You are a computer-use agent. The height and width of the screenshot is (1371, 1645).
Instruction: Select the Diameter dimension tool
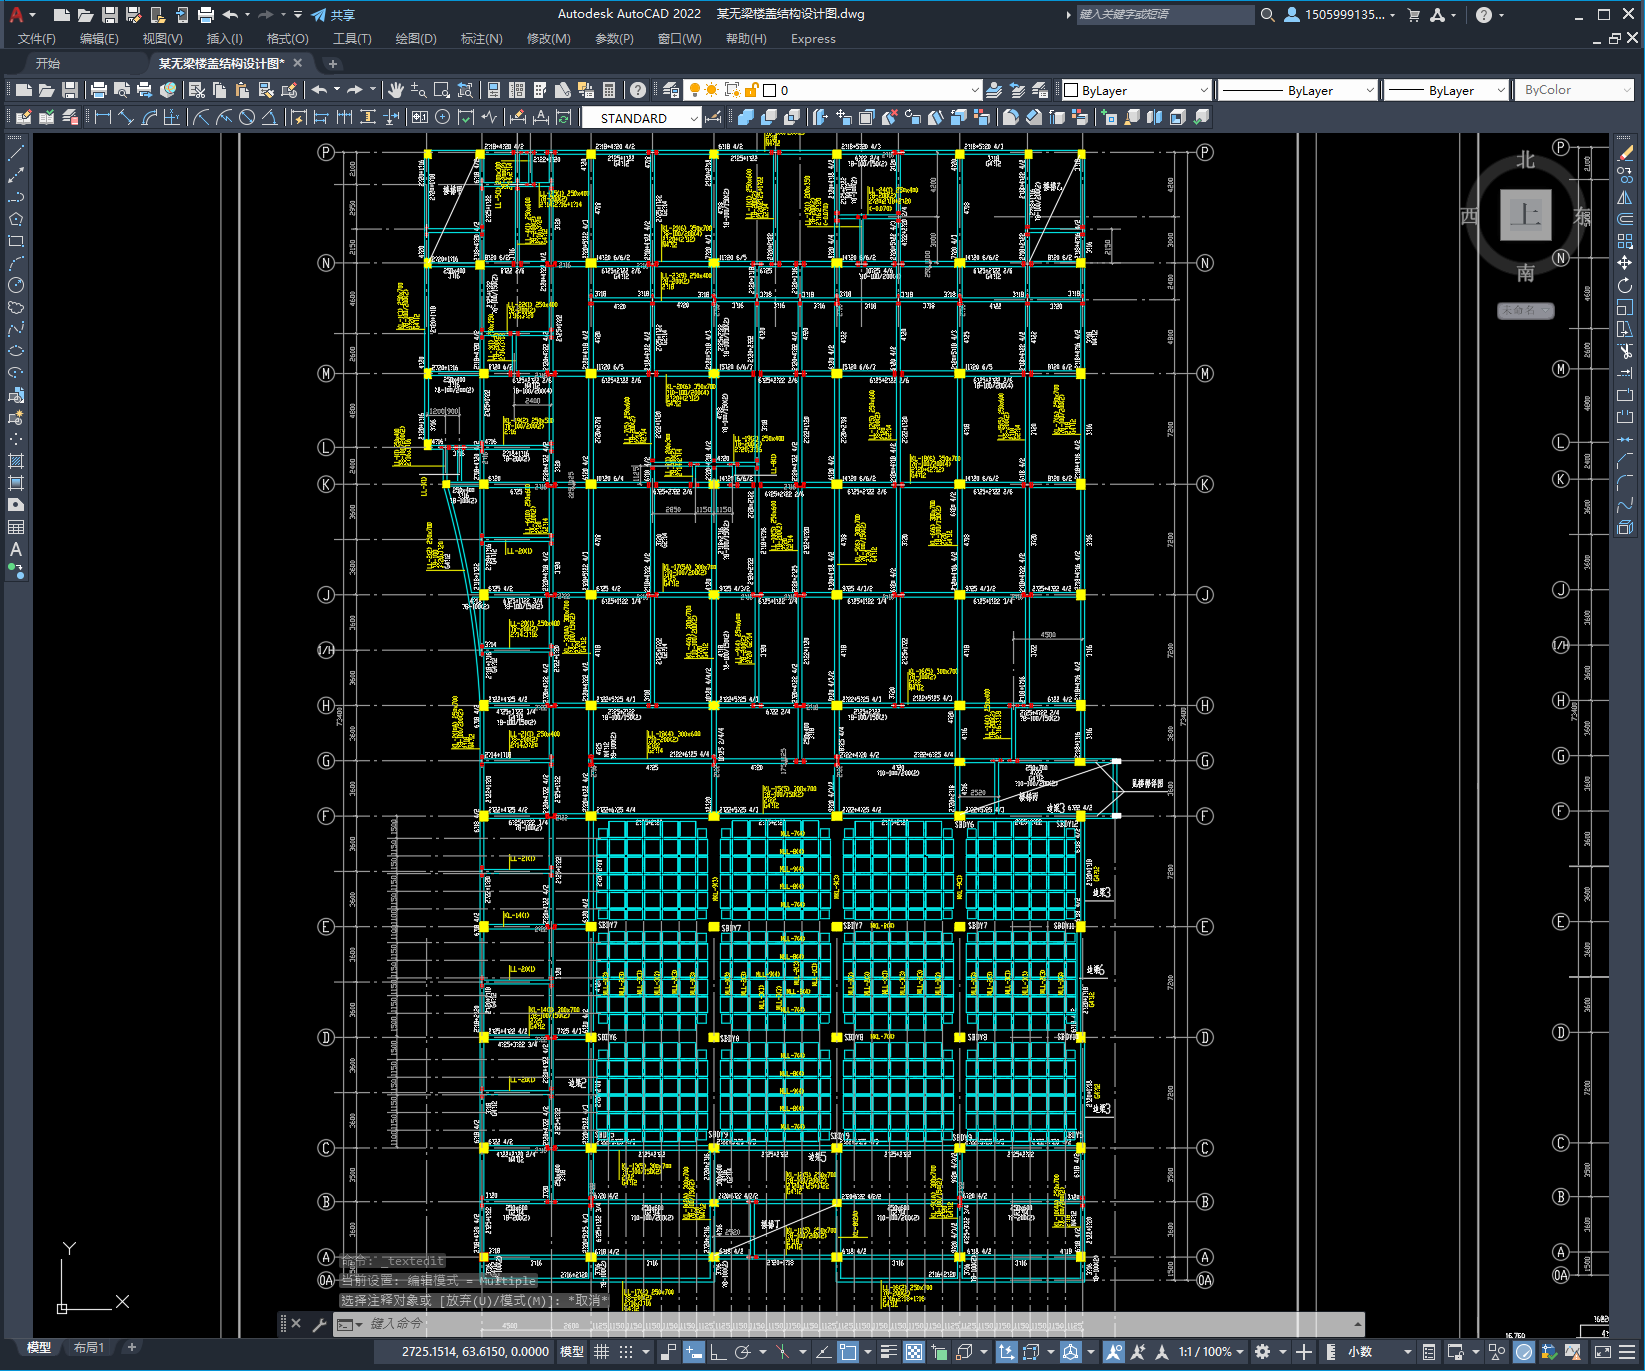[247, 118]
